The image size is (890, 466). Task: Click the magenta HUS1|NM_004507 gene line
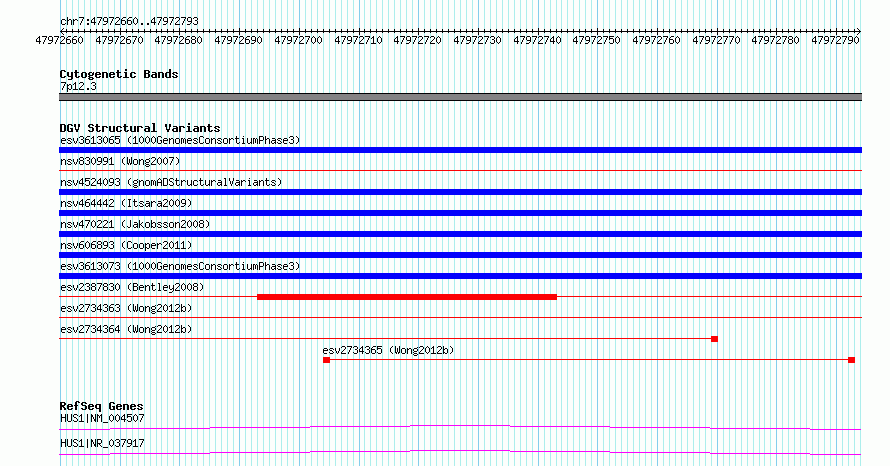coord(460,427)
